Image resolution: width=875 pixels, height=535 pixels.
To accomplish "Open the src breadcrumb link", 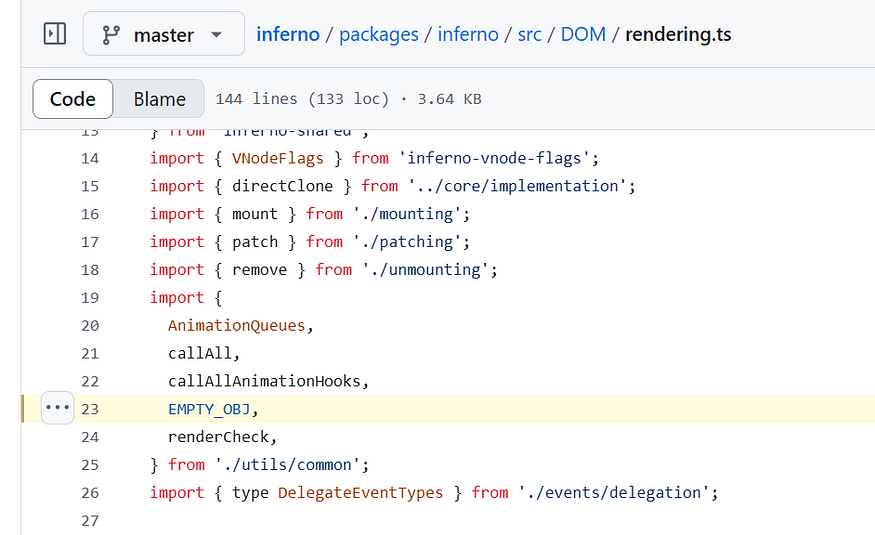I will pyautogui.click(x=530, y=34).
